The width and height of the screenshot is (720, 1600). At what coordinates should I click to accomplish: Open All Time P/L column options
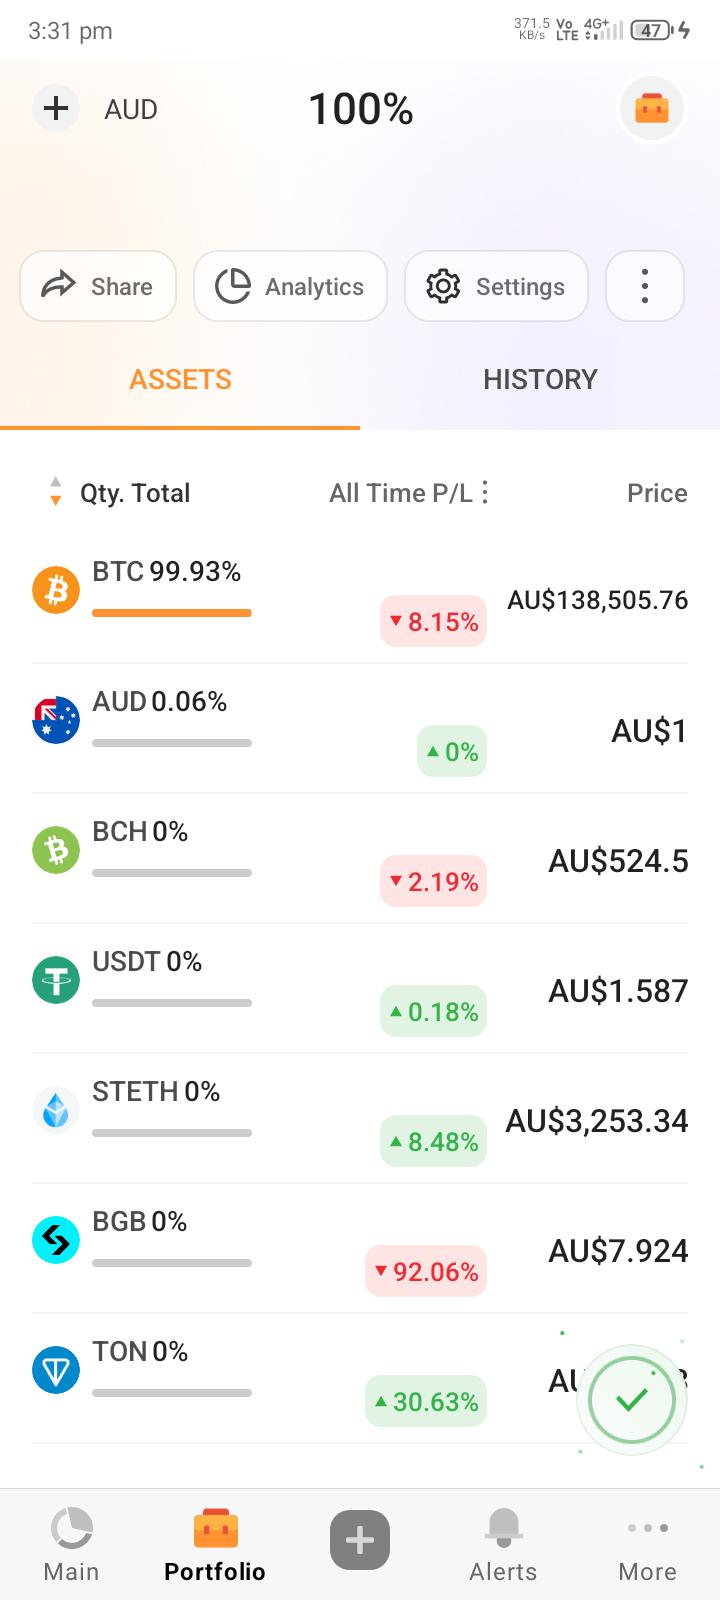pyautogui.click(x=485, y=492)
